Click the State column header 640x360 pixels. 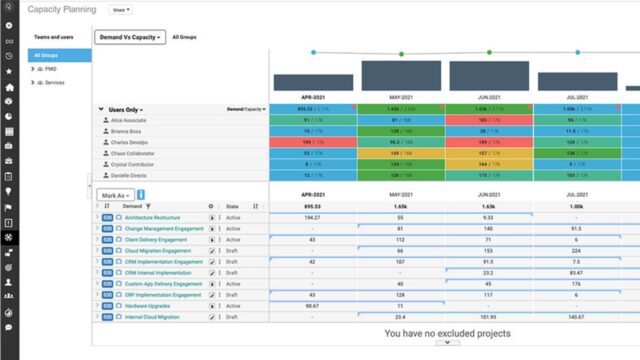pos(232,207)
